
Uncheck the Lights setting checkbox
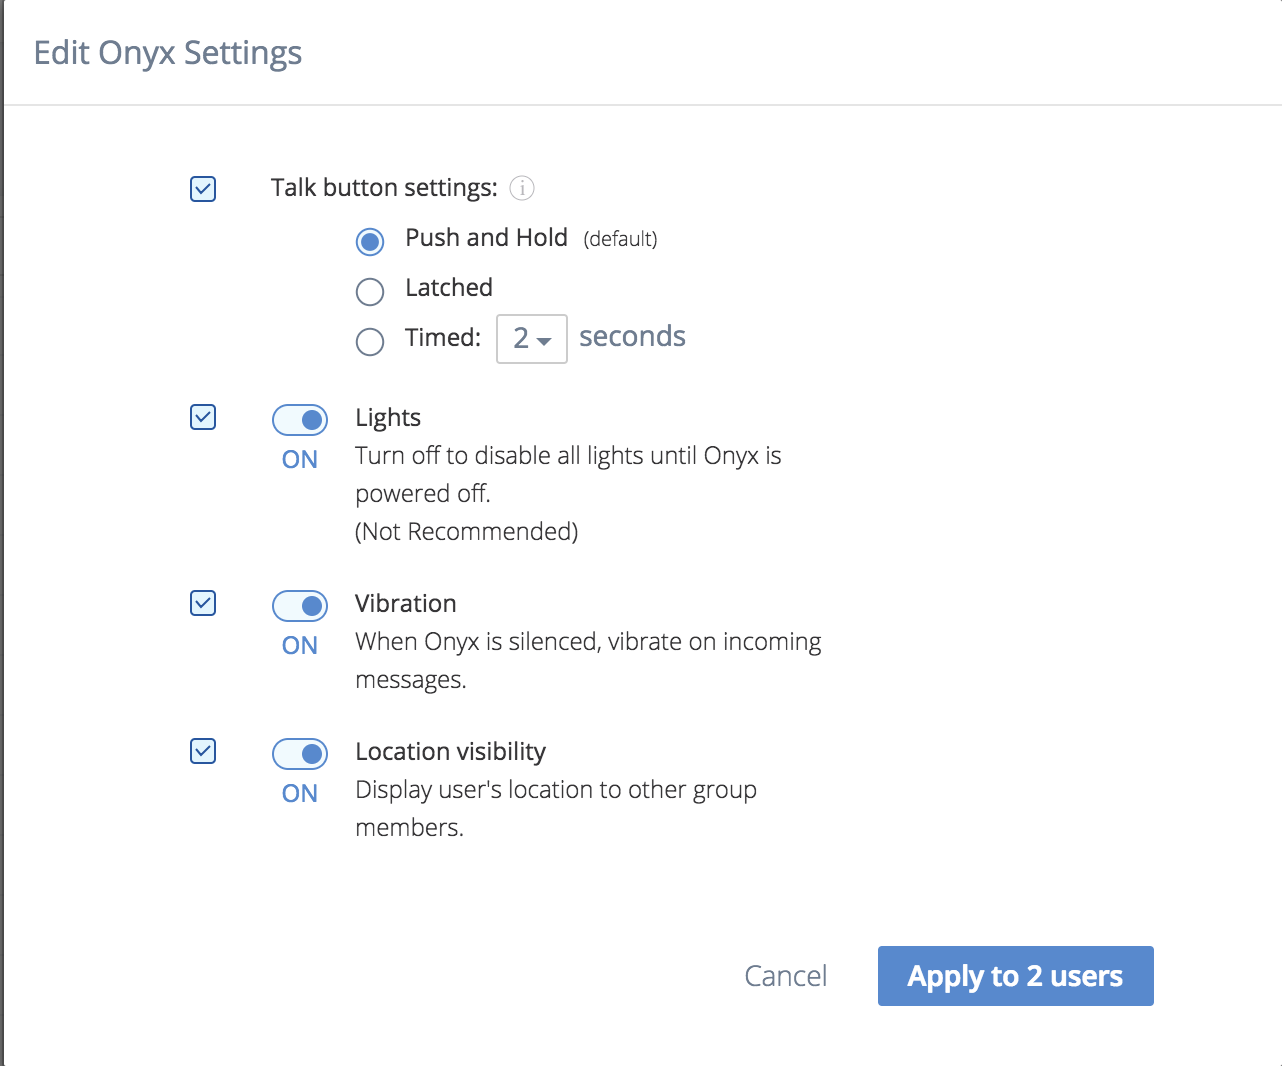click(203, 417)
